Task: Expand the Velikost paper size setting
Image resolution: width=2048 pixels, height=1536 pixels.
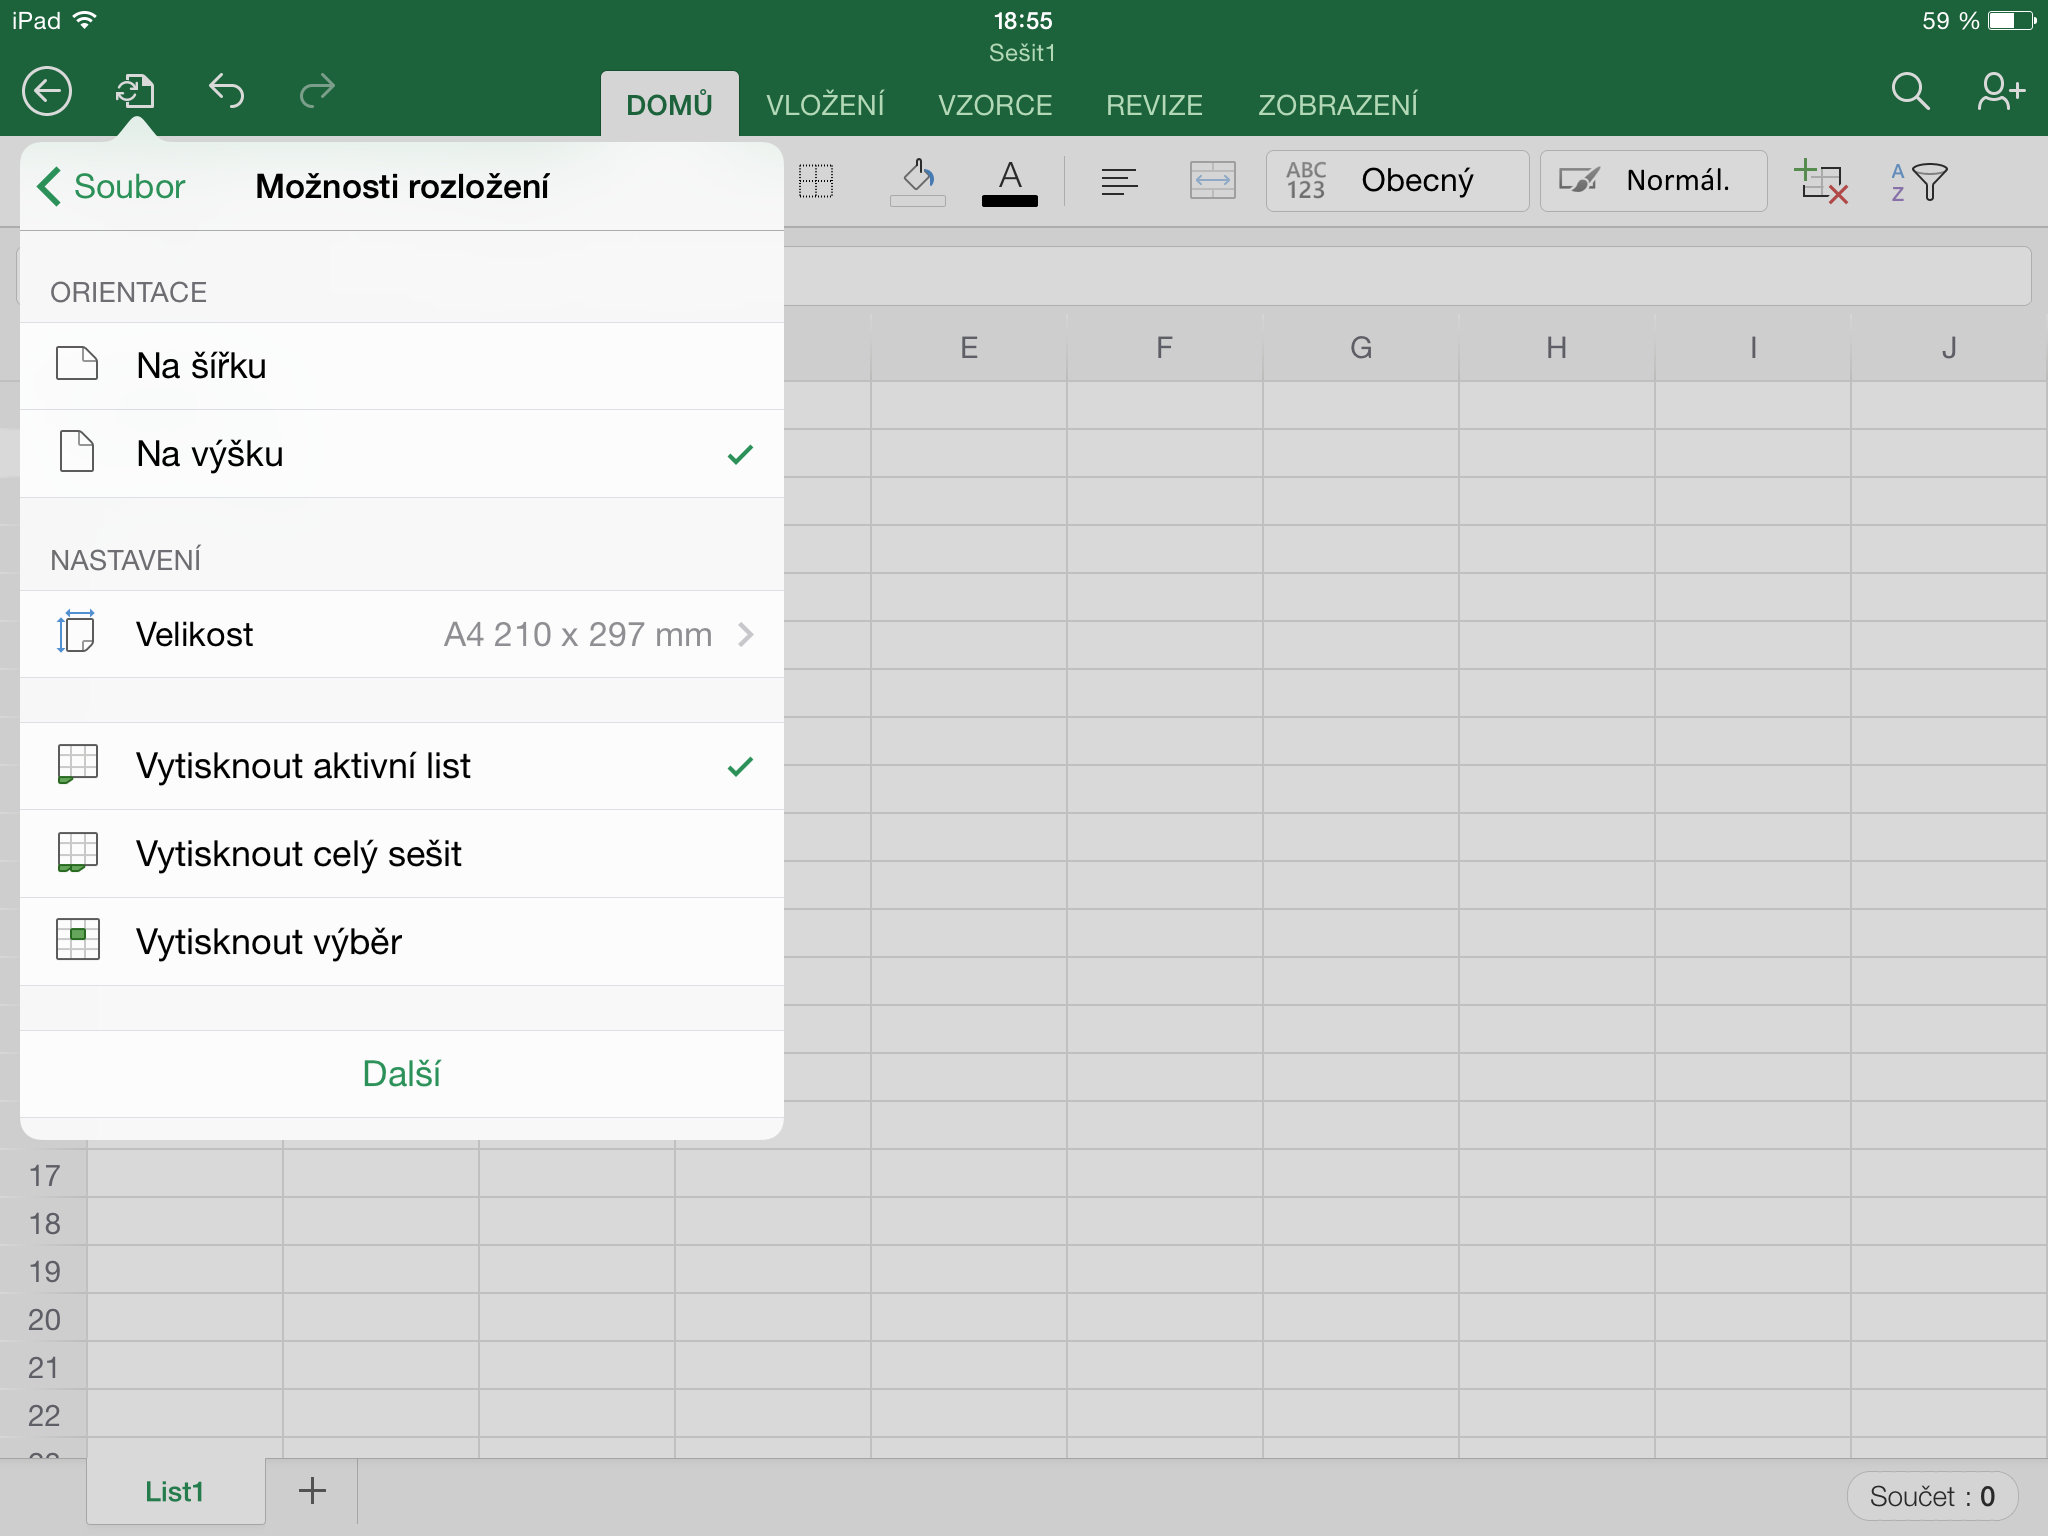Action: pyautogui.click(x=400, y=634)
